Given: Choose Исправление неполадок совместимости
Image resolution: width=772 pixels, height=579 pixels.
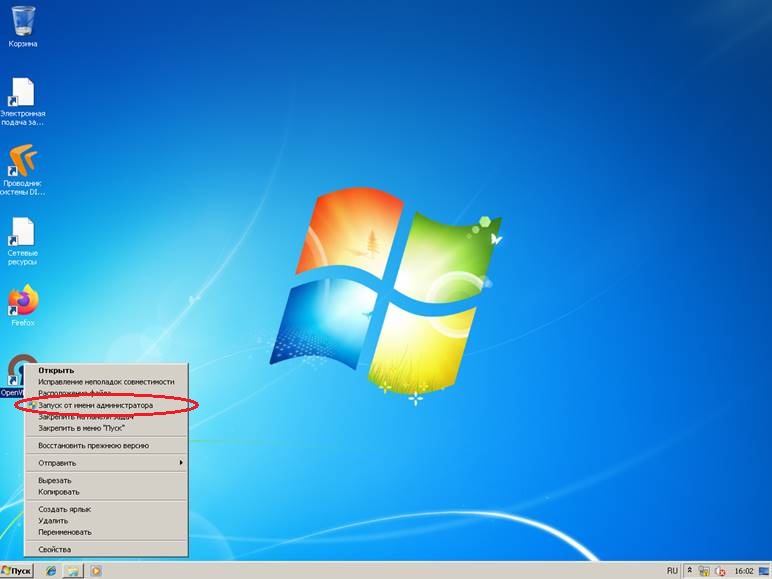Looking at the screenshot, I should click(106, 382).
